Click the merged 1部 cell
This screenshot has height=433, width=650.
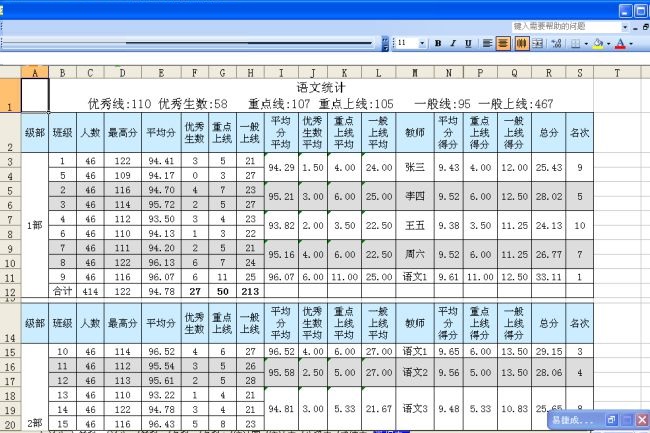pyautogui.click(x=35, y=225)
